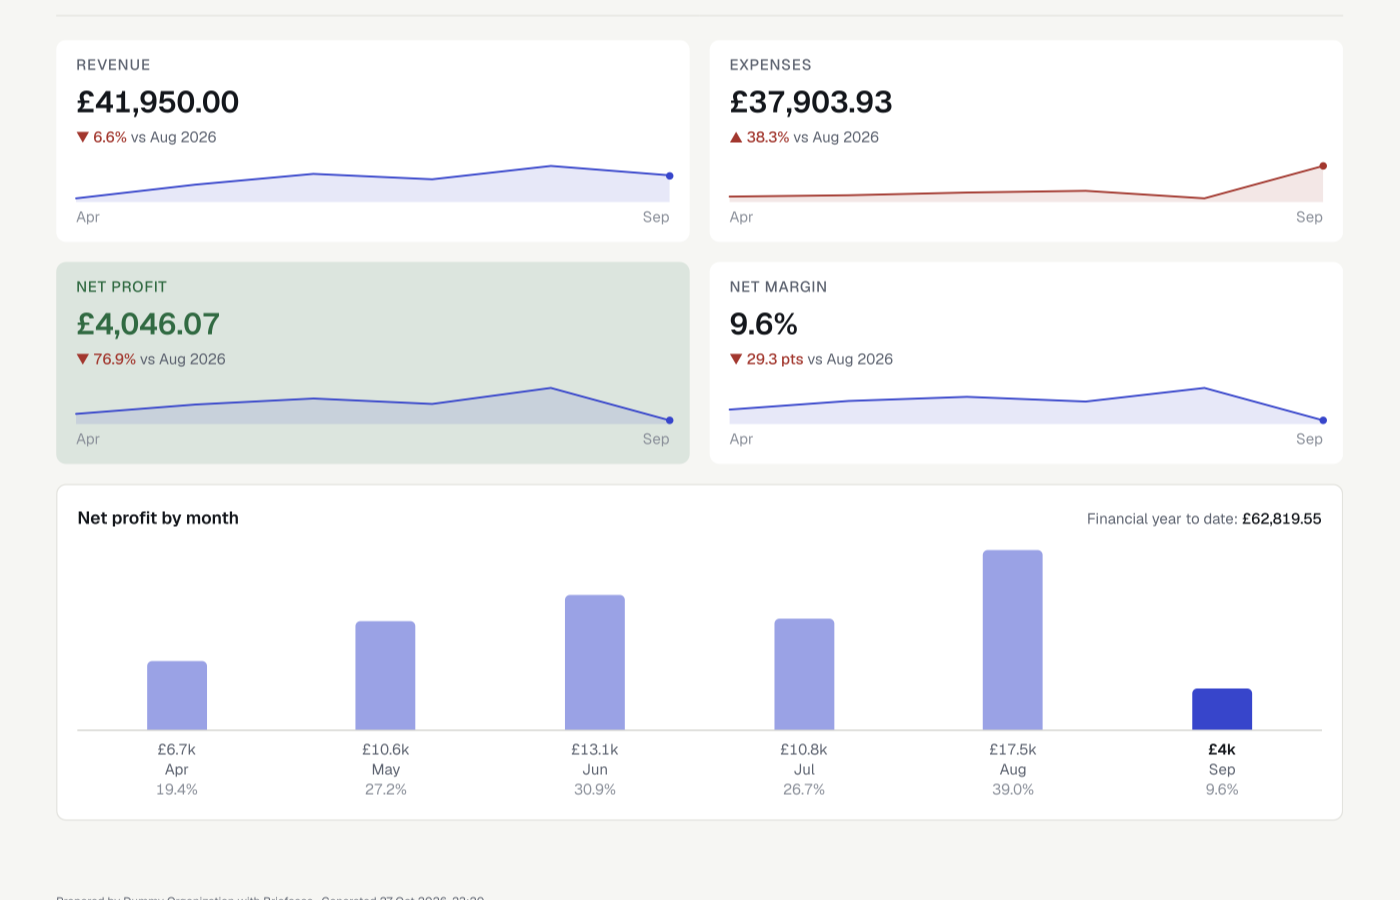Click the 27.2% margin under May

click(386, 789)
